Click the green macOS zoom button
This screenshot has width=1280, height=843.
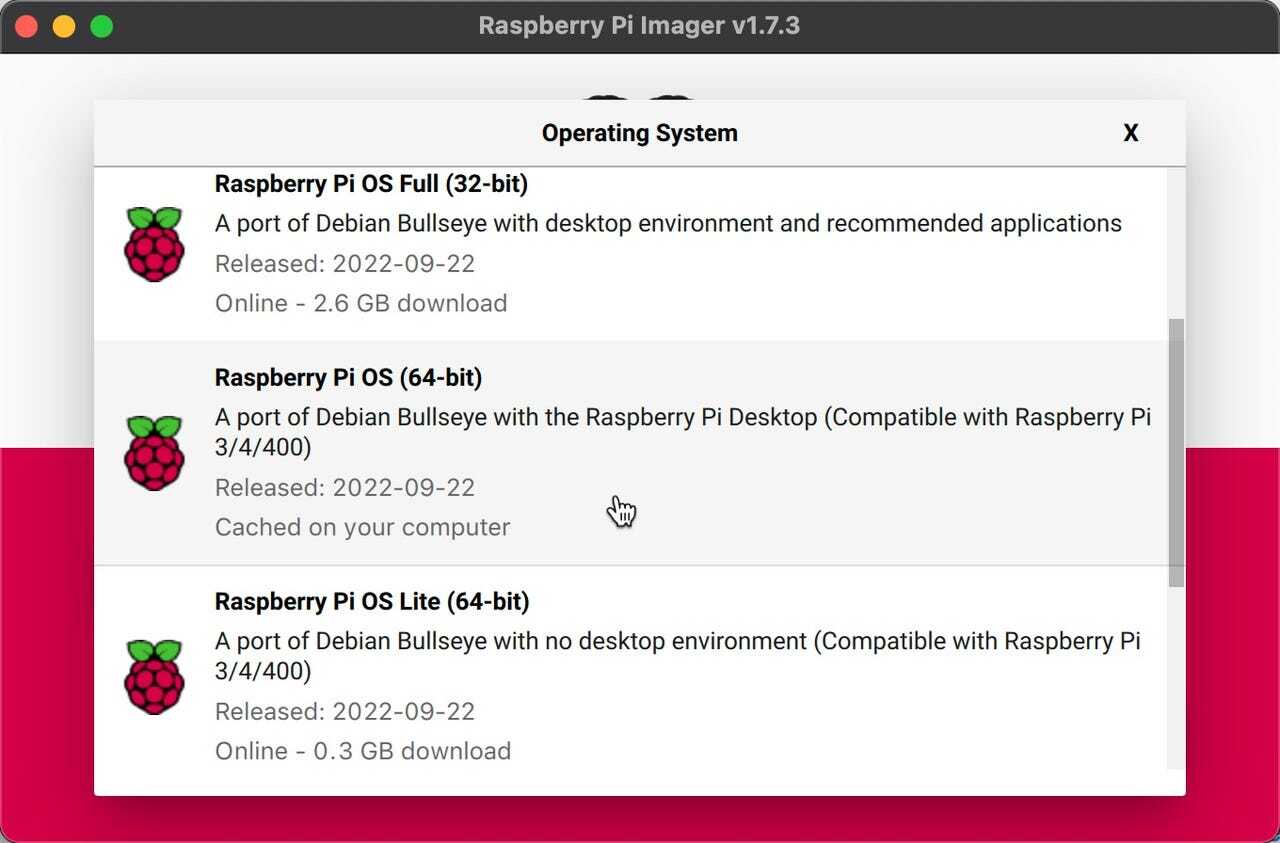pos(101,26)
